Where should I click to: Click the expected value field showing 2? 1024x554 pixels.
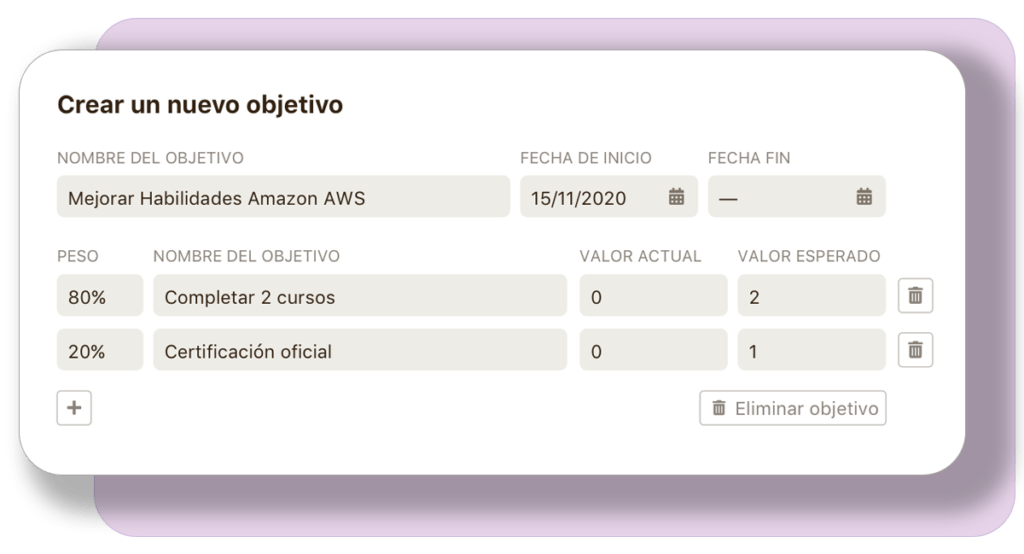(x=811, y=297)
